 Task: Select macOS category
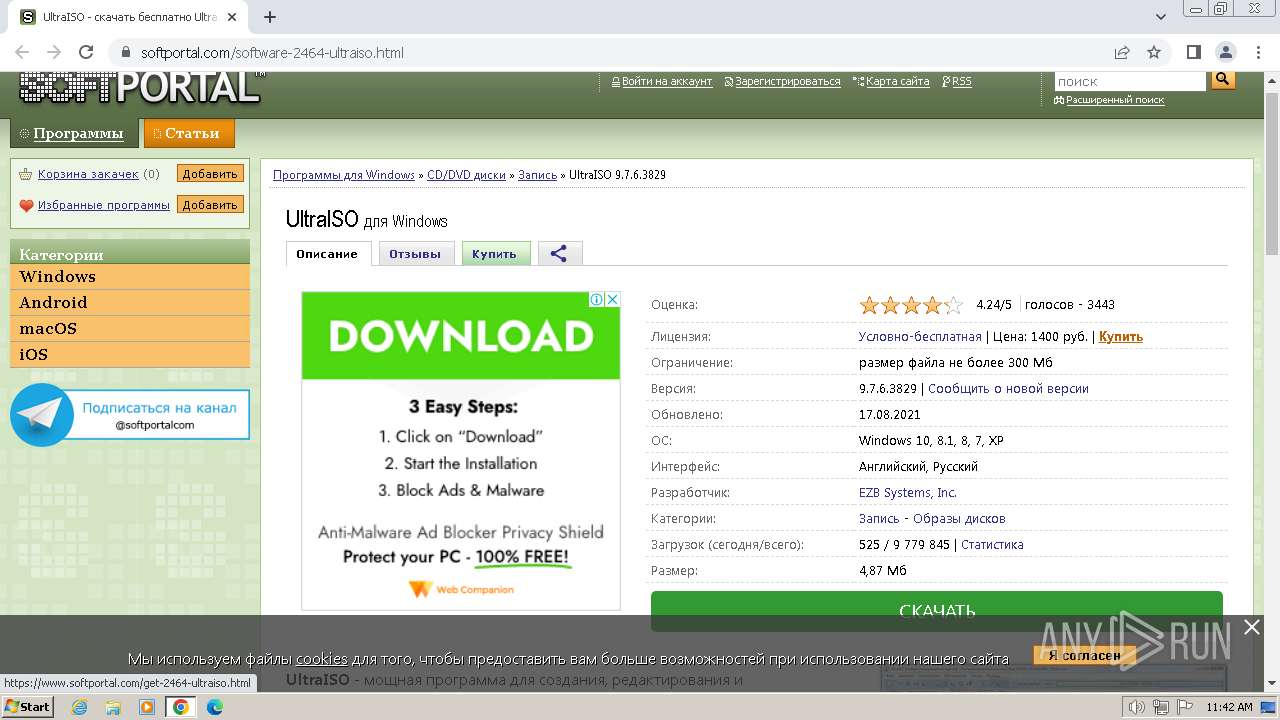pos(130,329)
